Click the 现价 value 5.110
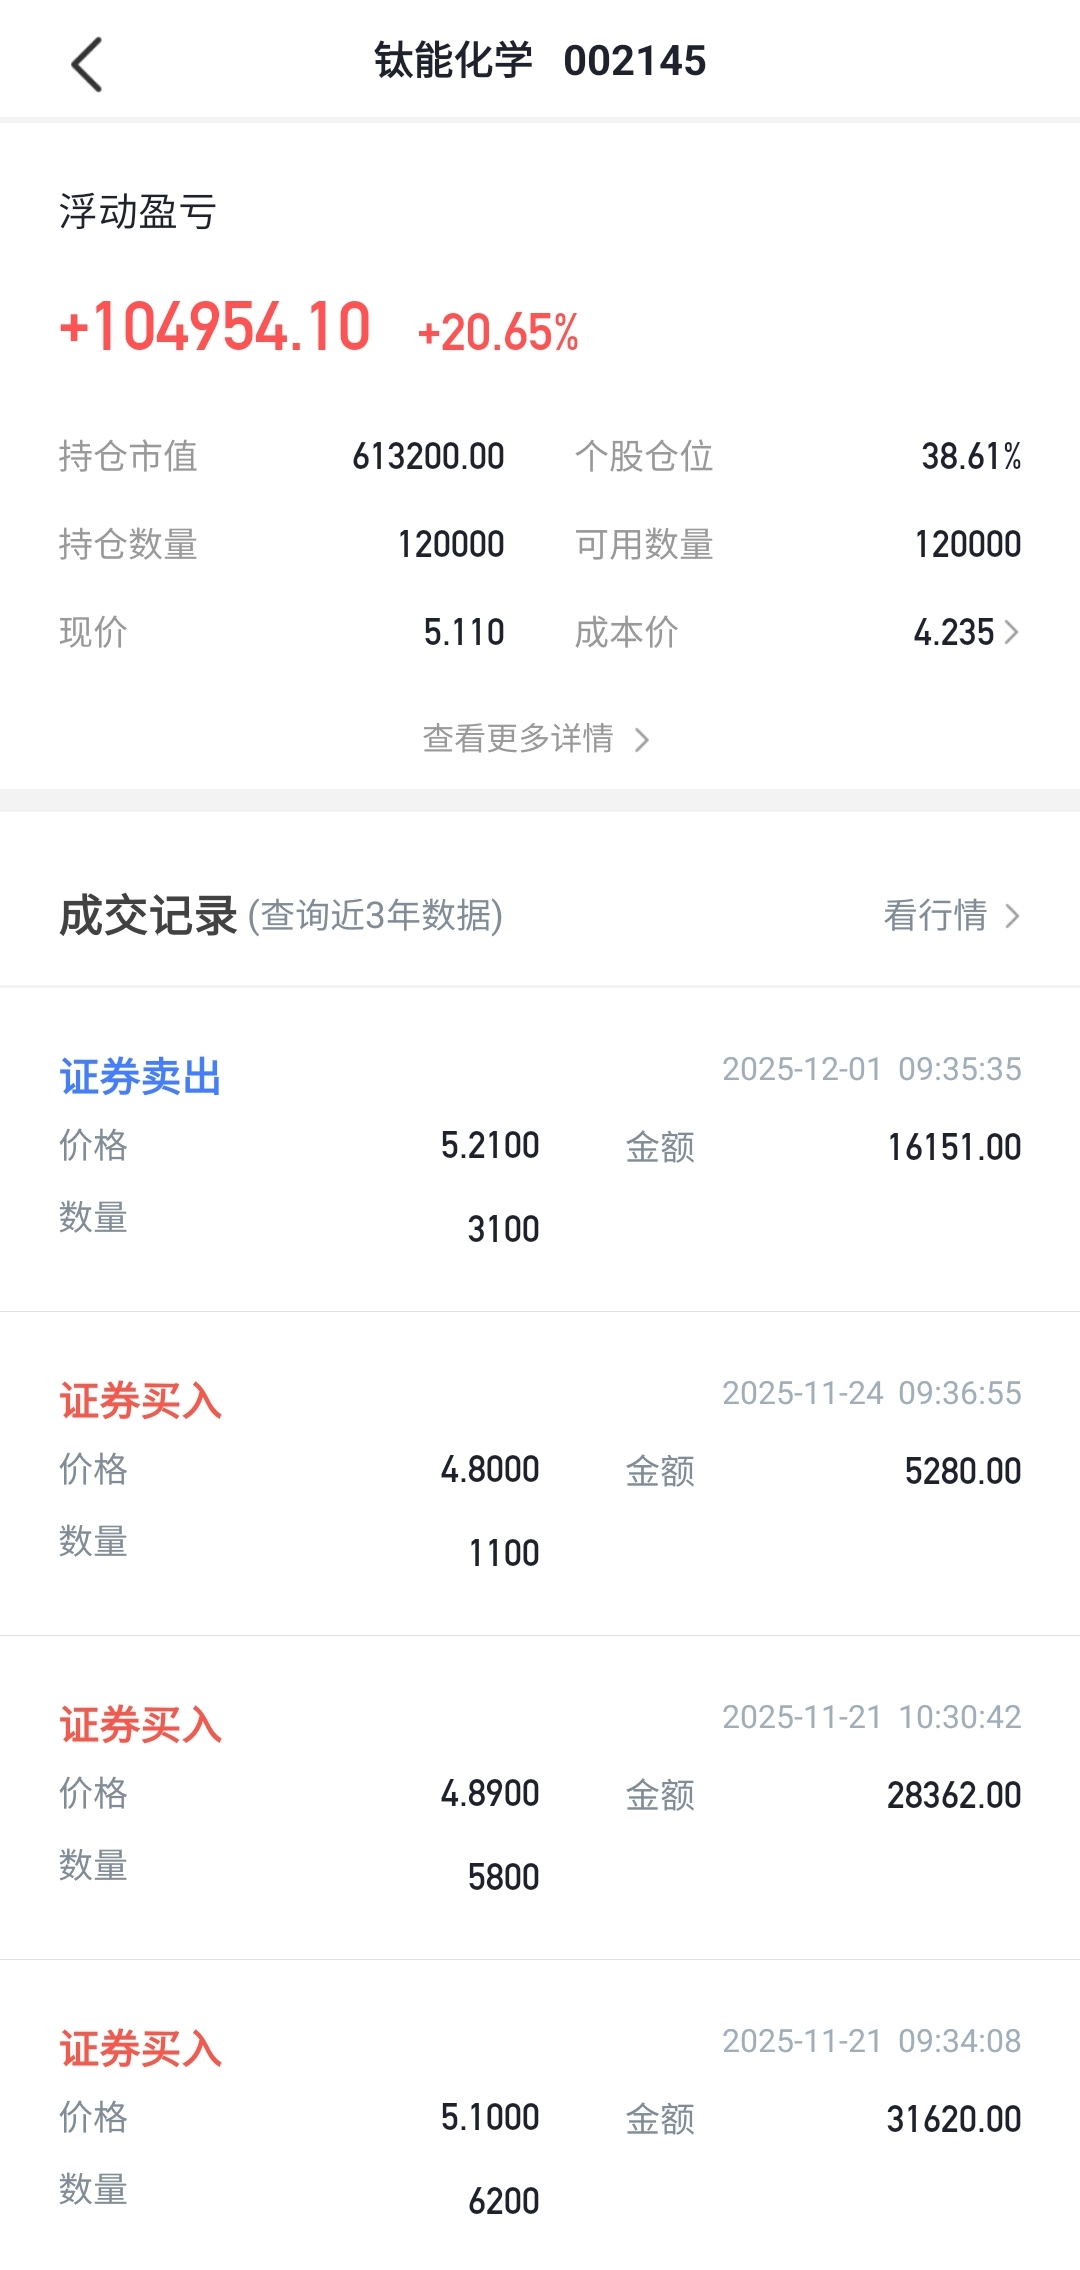The width and height of the screenshot is (1080, 2270). tap(464, 632)
